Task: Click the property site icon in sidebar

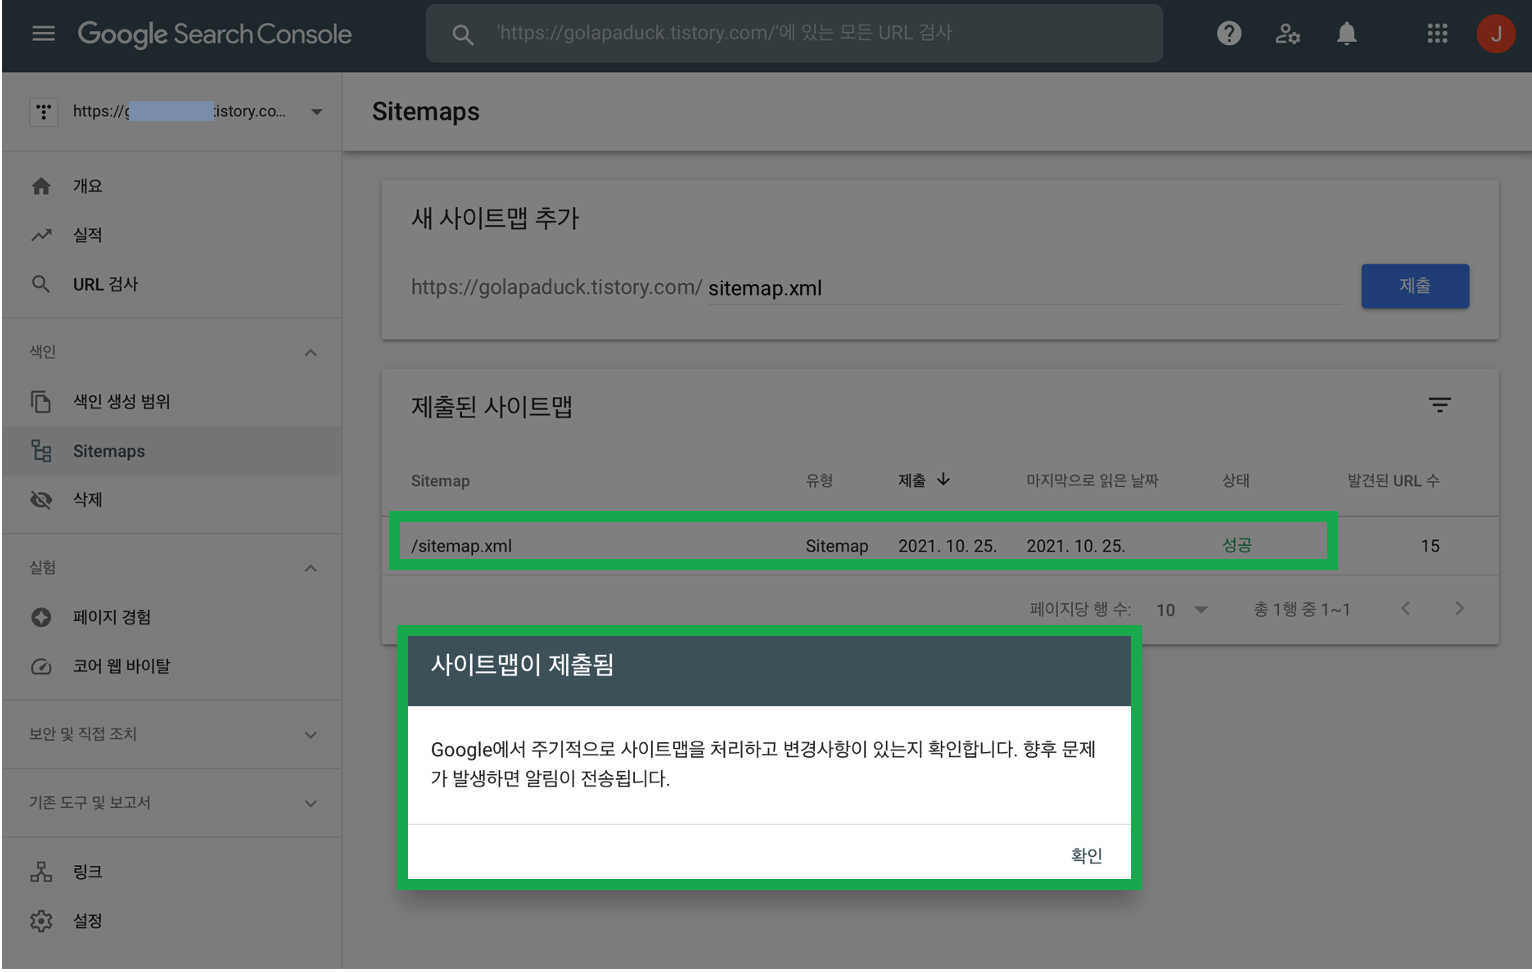Action: [43, 112]
